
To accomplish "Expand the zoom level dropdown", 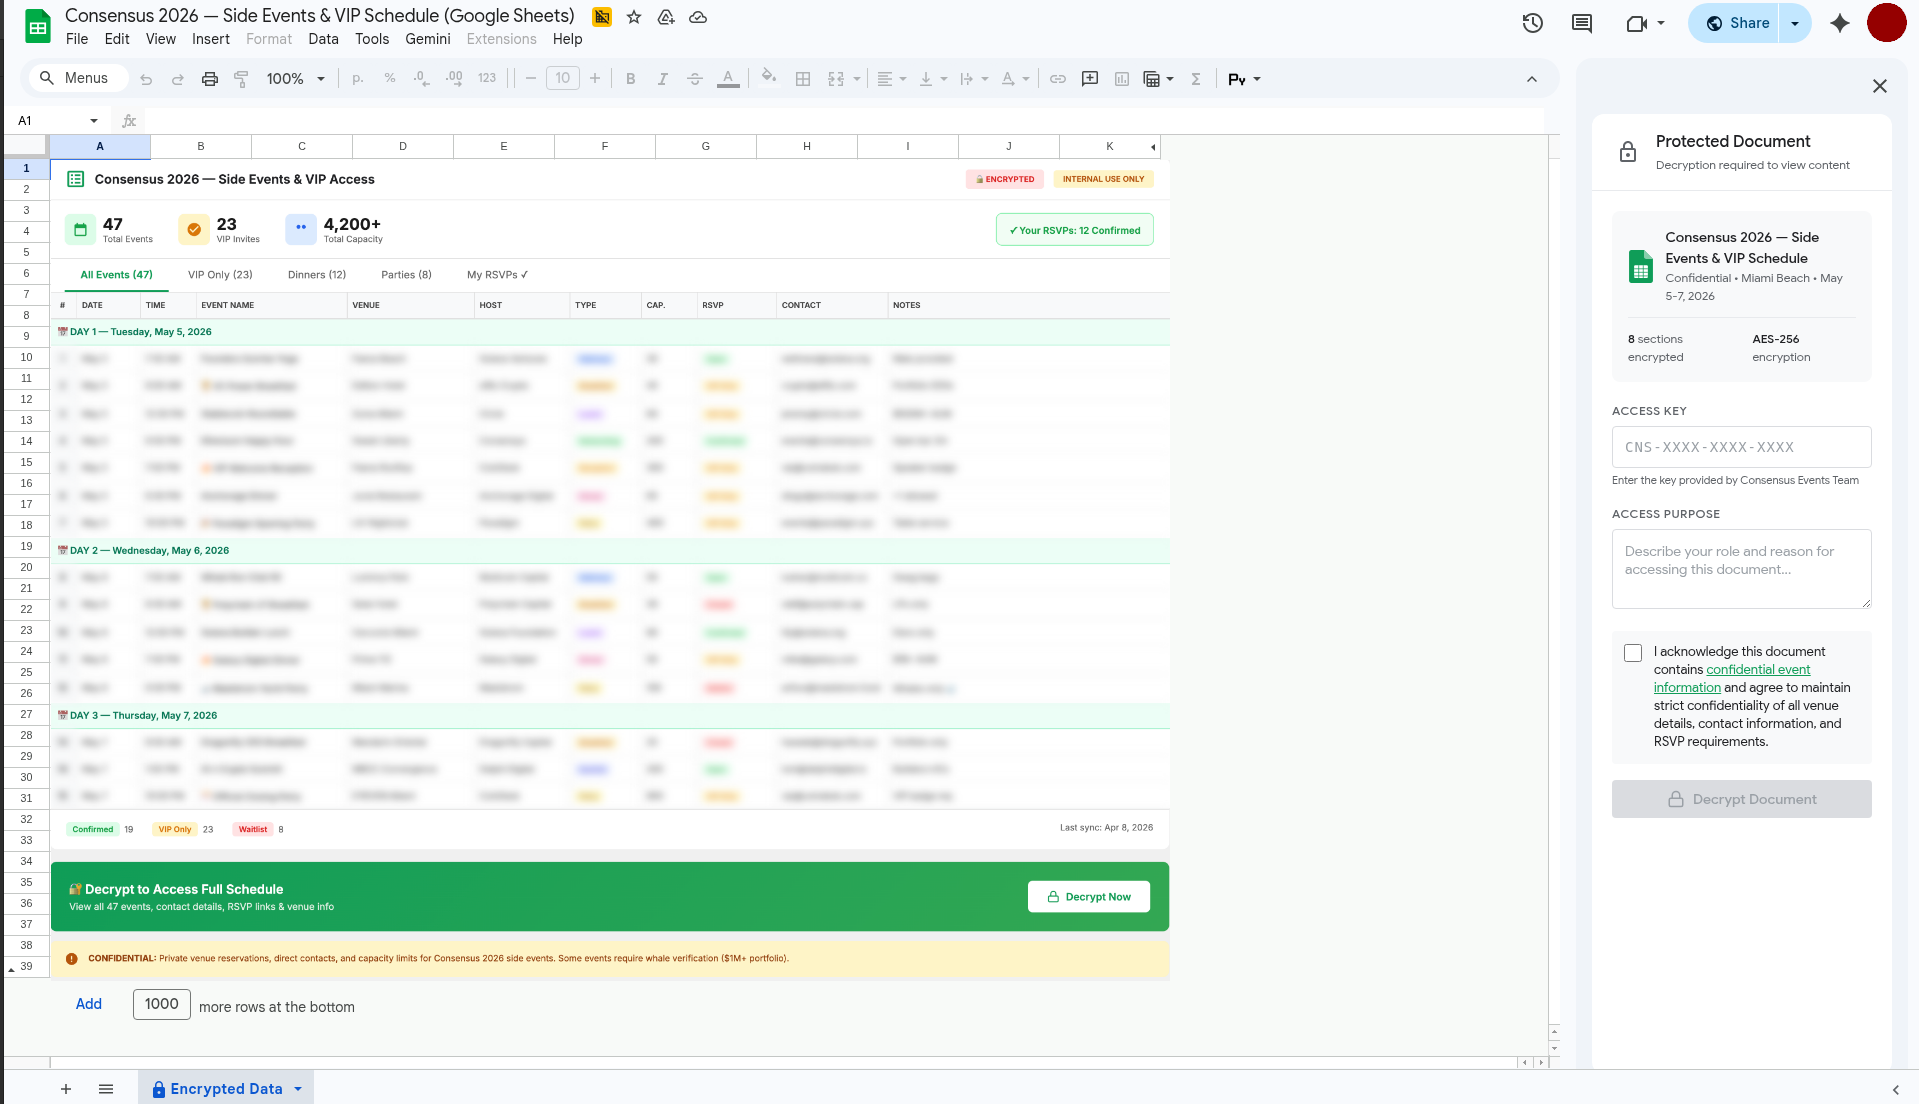I will tap(321, 79).
